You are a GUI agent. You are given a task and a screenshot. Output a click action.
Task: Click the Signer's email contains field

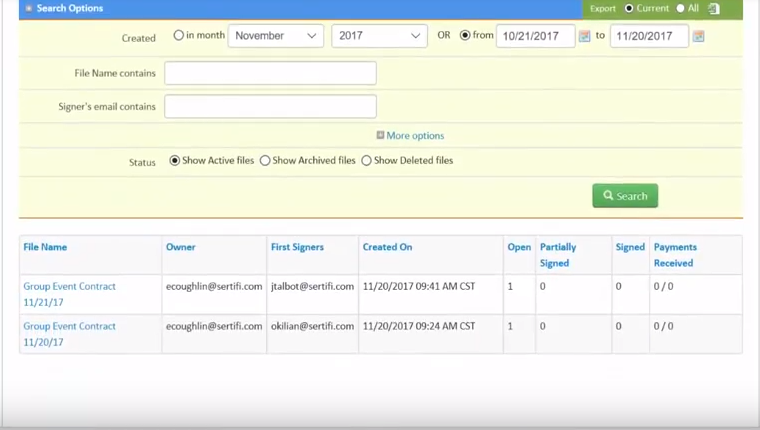click(x=270, y=107)
